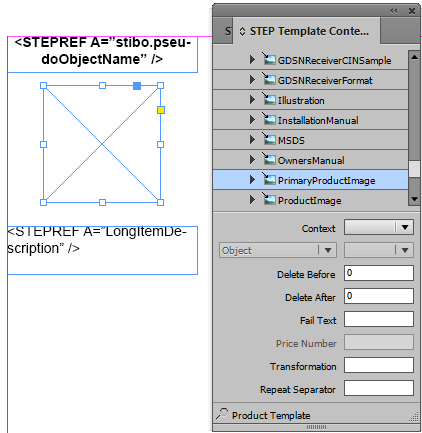Collapse the panel with the double-arrow icon
Image resolution: width=422 pixels, height=433 pixels.
[x=394, y=11]
